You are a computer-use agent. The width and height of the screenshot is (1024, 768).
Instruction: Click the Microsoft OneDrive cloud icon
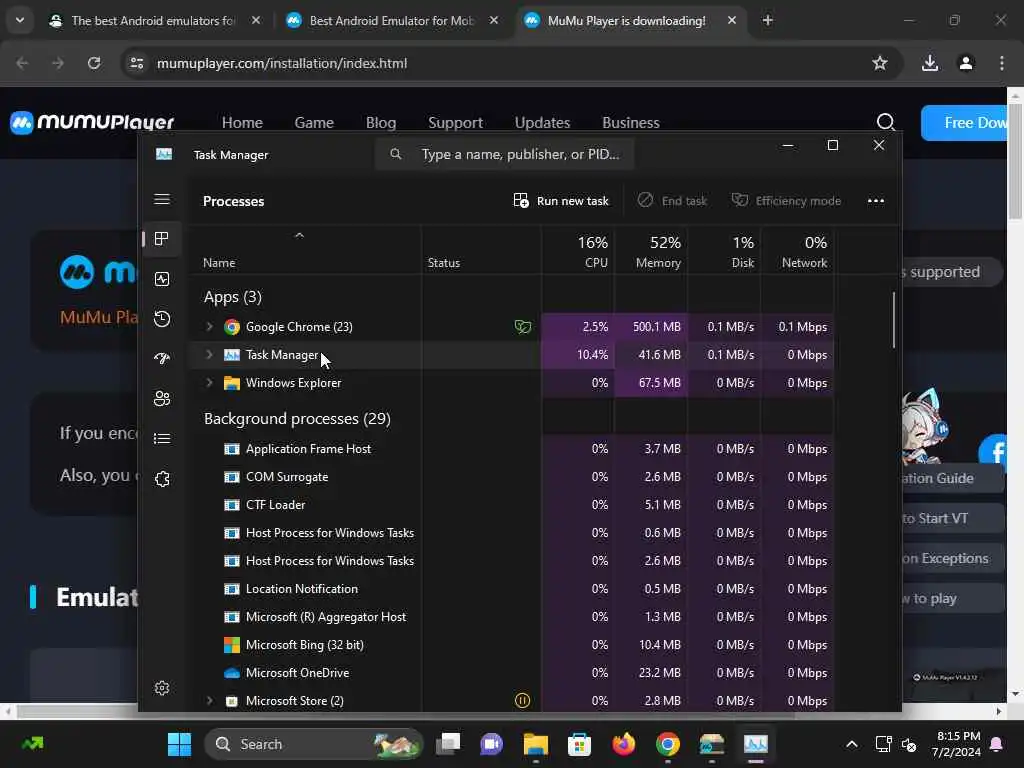[x=232, y=673]
